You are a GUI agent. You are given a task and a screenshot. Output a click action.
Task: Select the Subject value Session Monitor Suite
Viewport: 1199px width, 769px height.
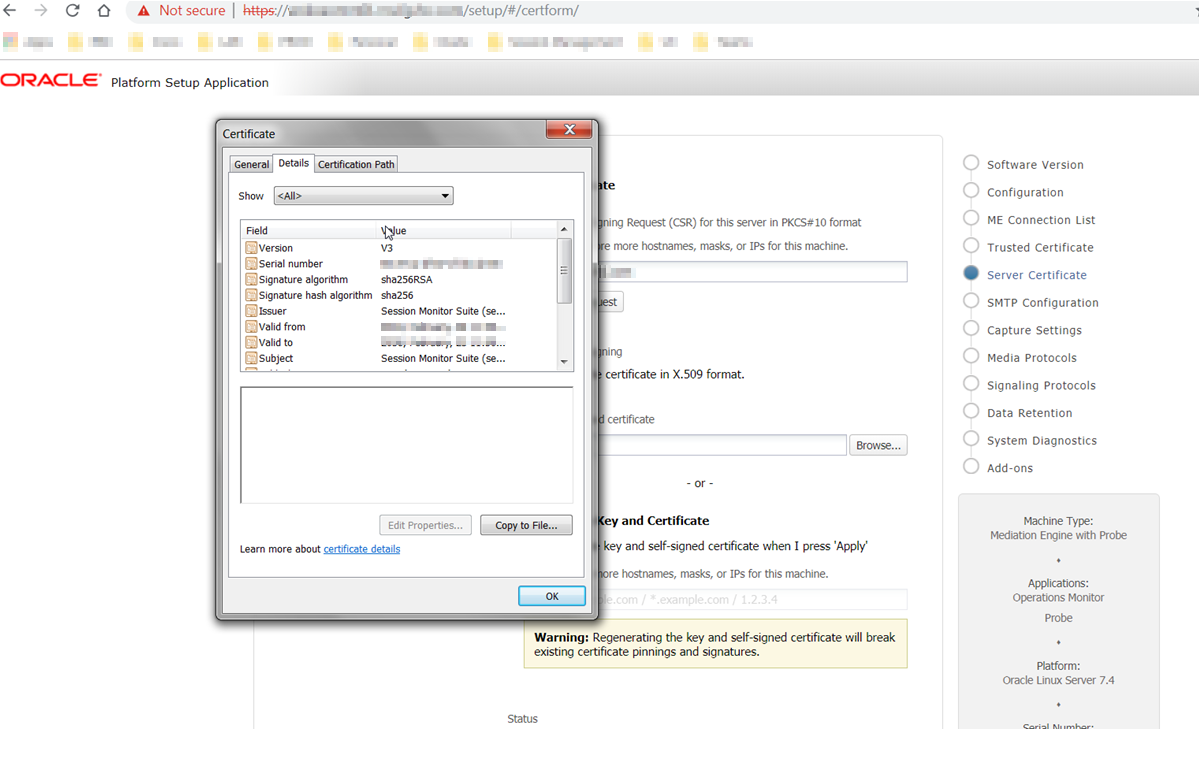(443, 359)
